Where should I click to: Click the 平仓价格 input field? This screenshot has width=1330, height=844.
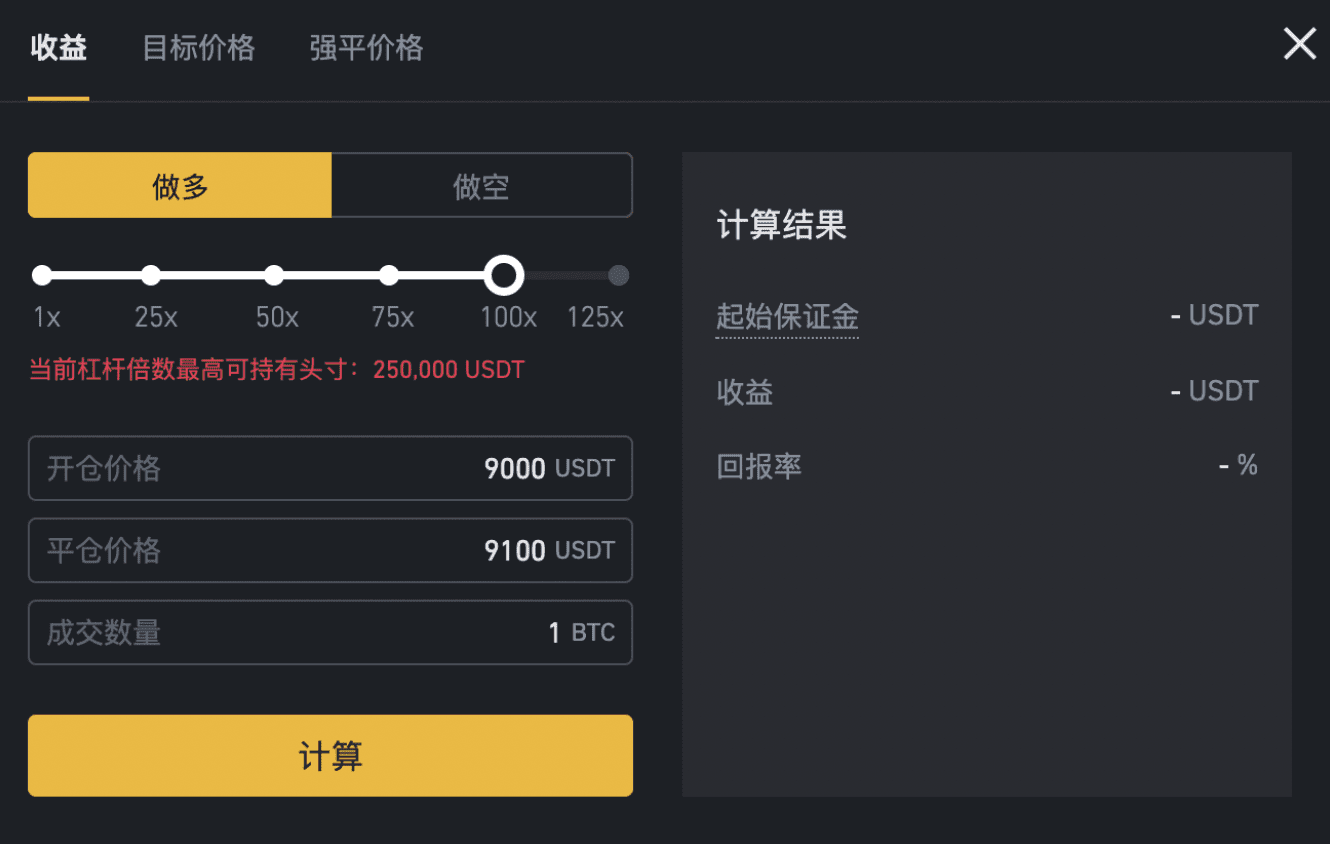(330, 550)
